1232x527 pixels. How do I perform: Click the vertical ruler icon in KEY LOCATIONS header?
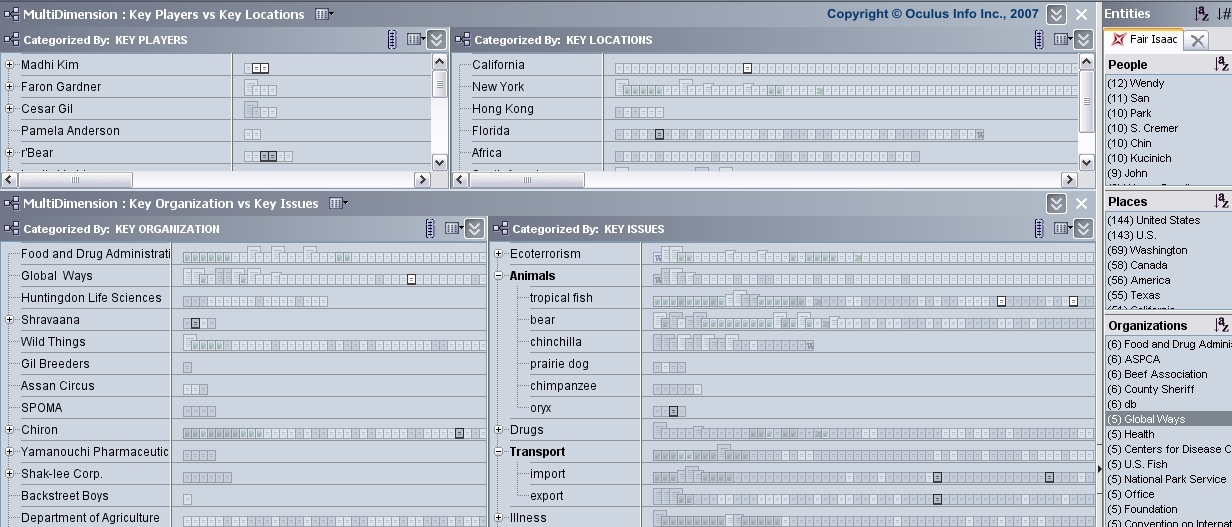click(x=1040, y=40)
